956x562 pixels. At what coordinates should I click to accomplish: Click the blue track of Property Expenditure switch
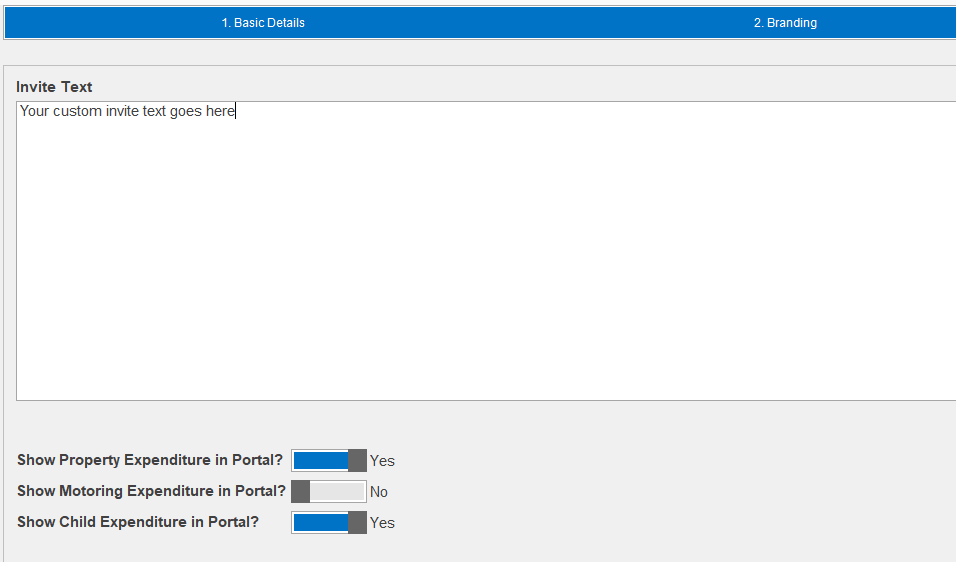click(320, 460)
